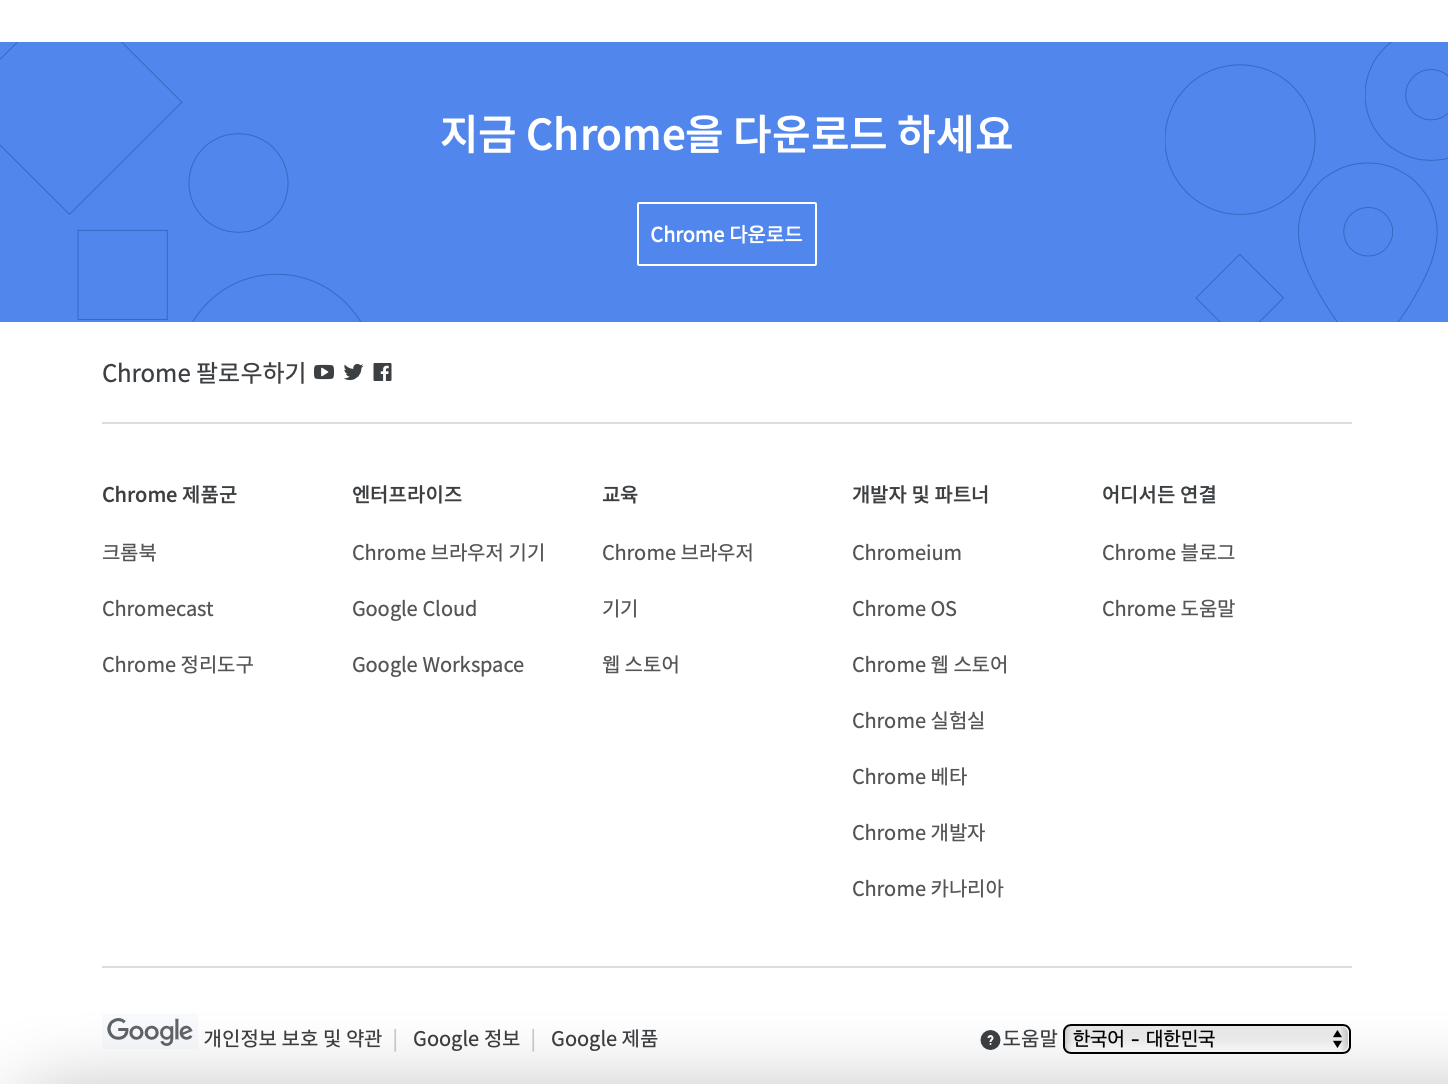Open the Chrome OS link
This screenshot has height=1084, width=1448.
(904, 609)
